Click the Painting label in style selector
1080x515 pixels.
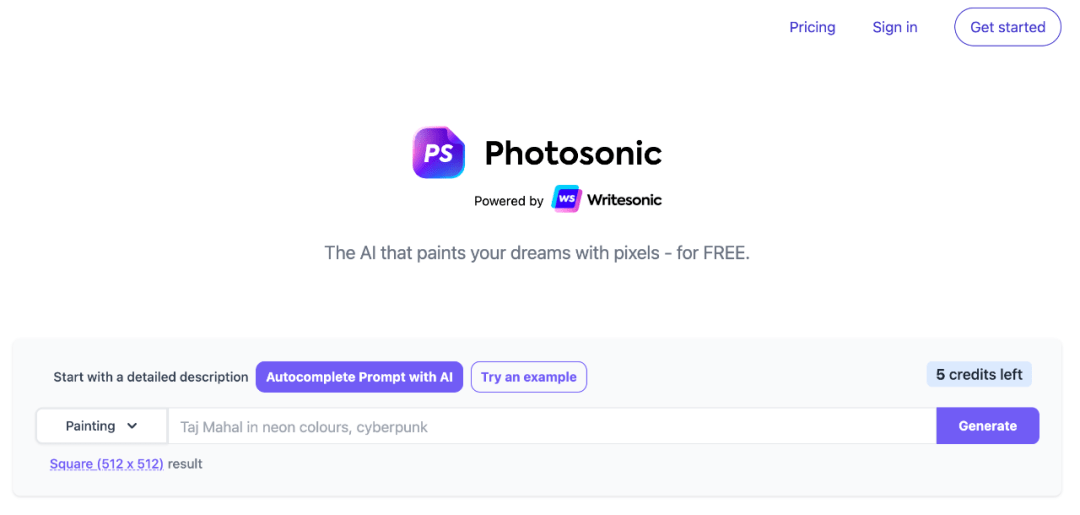(x=90, y=426)
